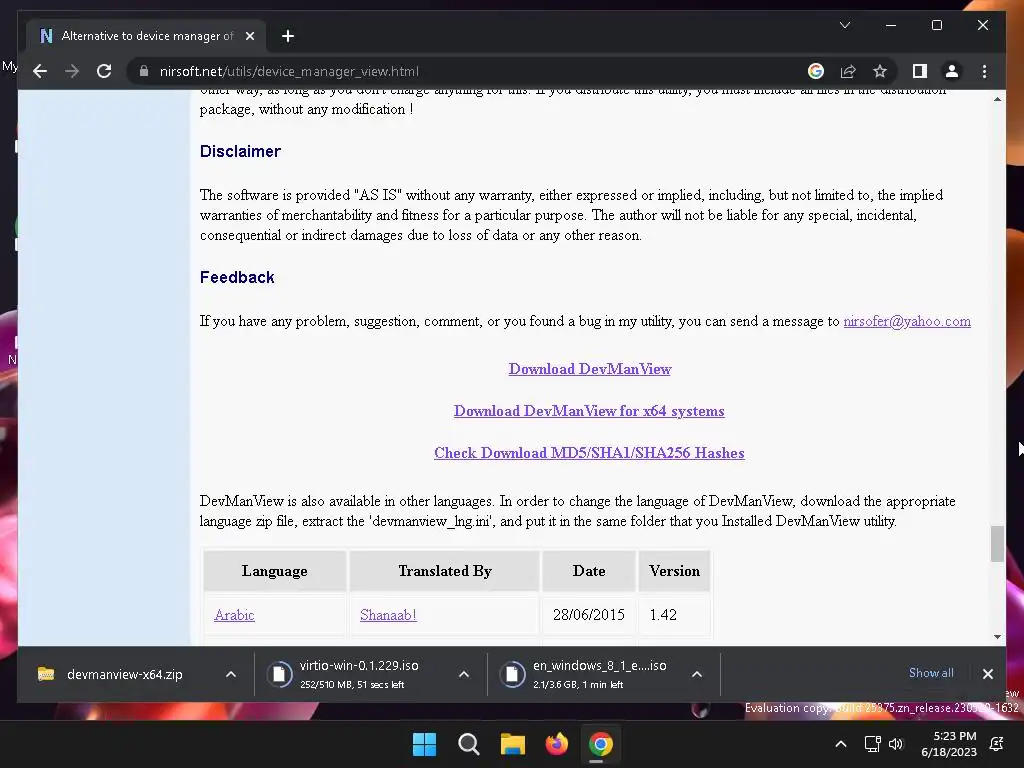Viewport: 1024px width, 768px height.
Task: Open the Chrome side panel
Action: pyautogui.click(x=920, y=71)
